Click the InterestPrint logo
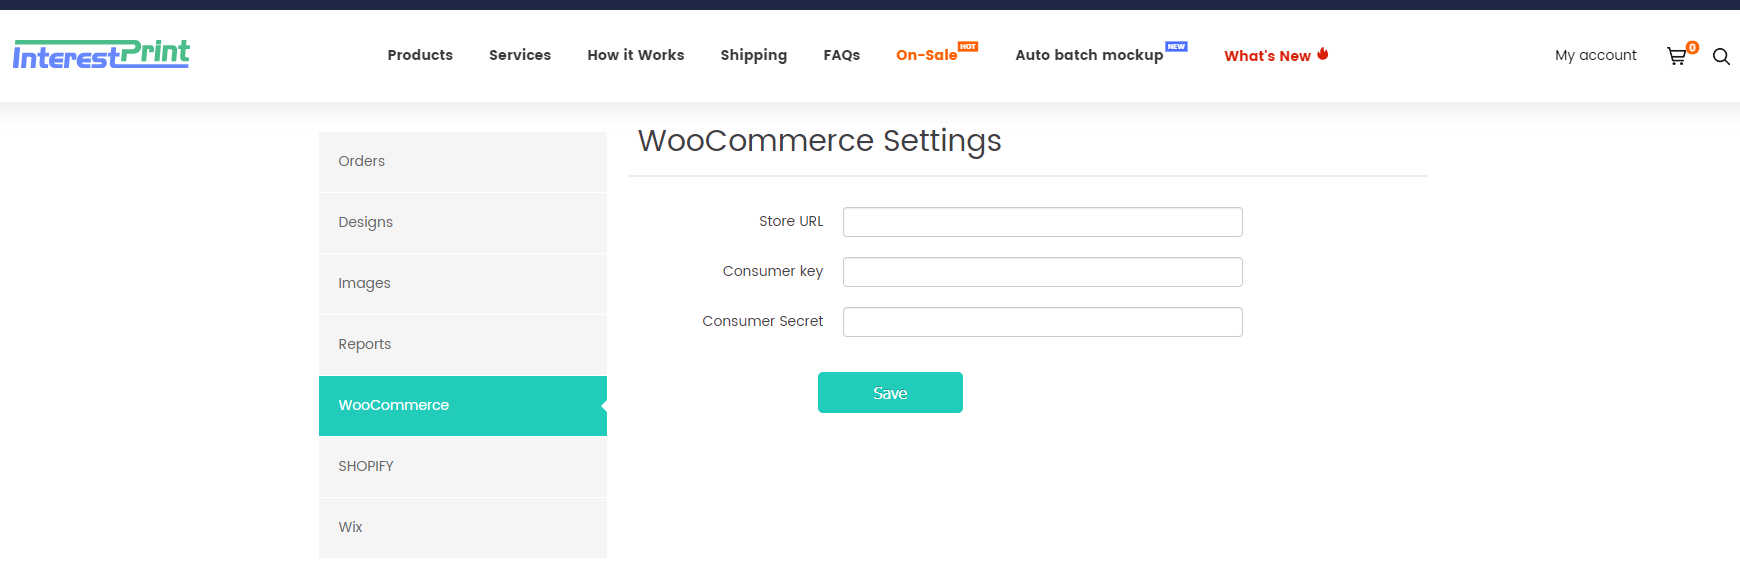Image resolution: width=1740 pixels, height=566 pixels. tap(101, 55)
